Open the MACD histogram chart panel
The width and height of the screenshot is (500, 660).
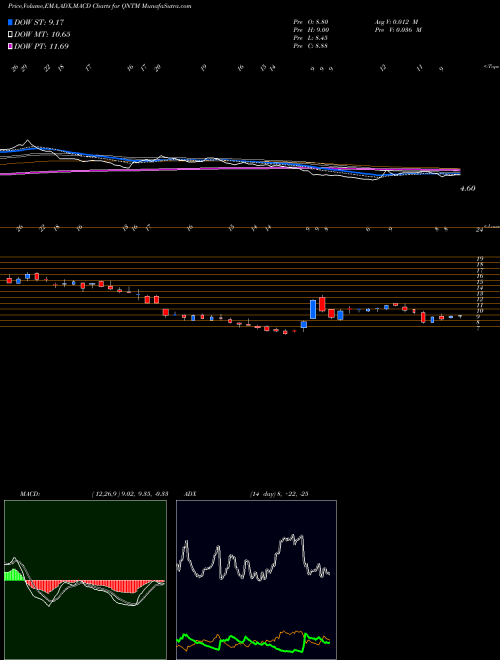[x=85, y=580]
